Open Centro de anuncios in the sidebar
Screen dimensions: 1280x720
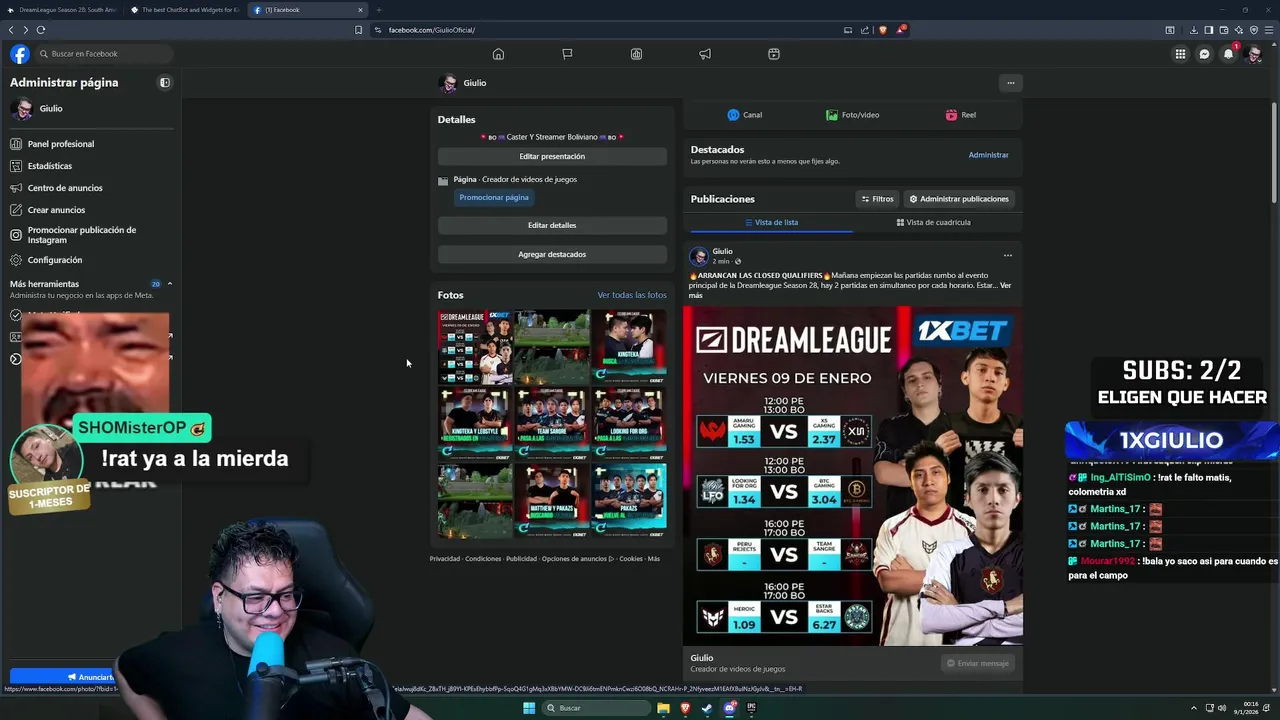tap(90, 188)
